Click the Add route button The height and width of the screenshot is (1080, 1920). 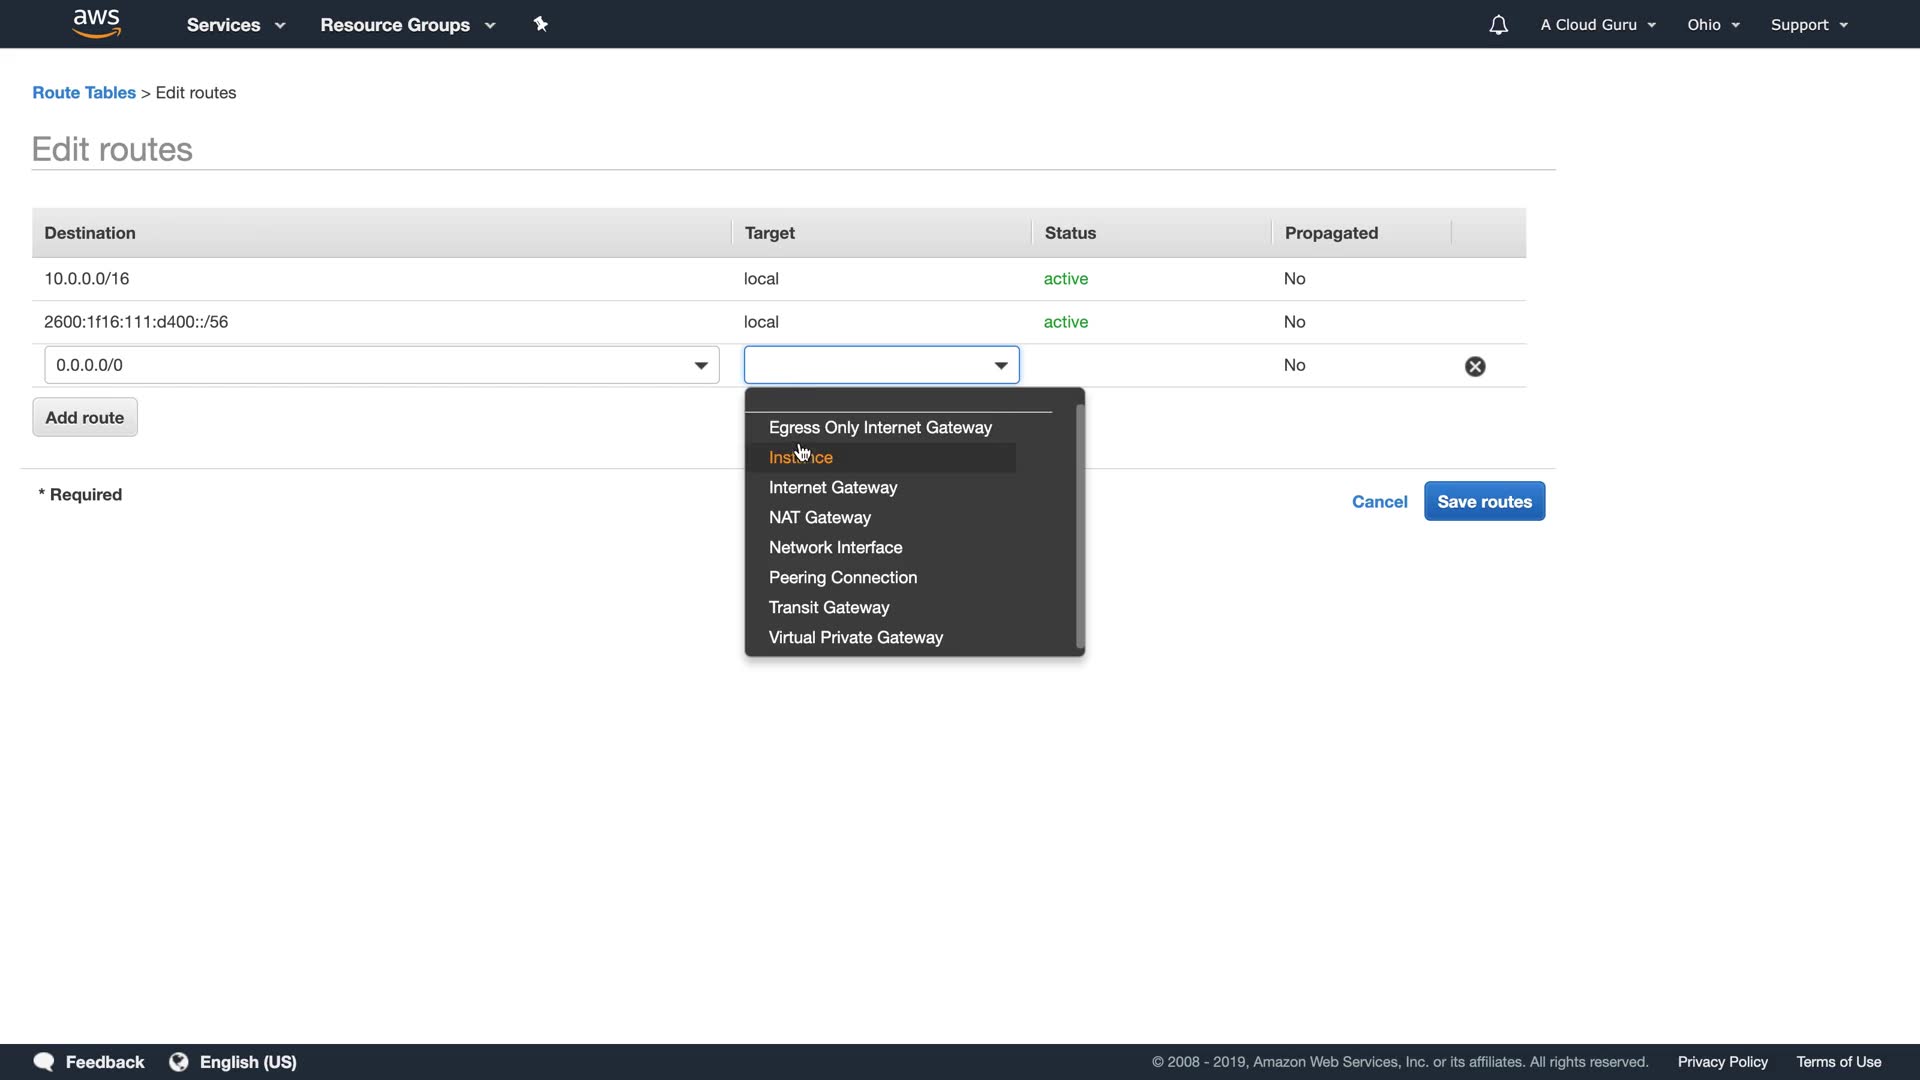[x=85, y=417]
